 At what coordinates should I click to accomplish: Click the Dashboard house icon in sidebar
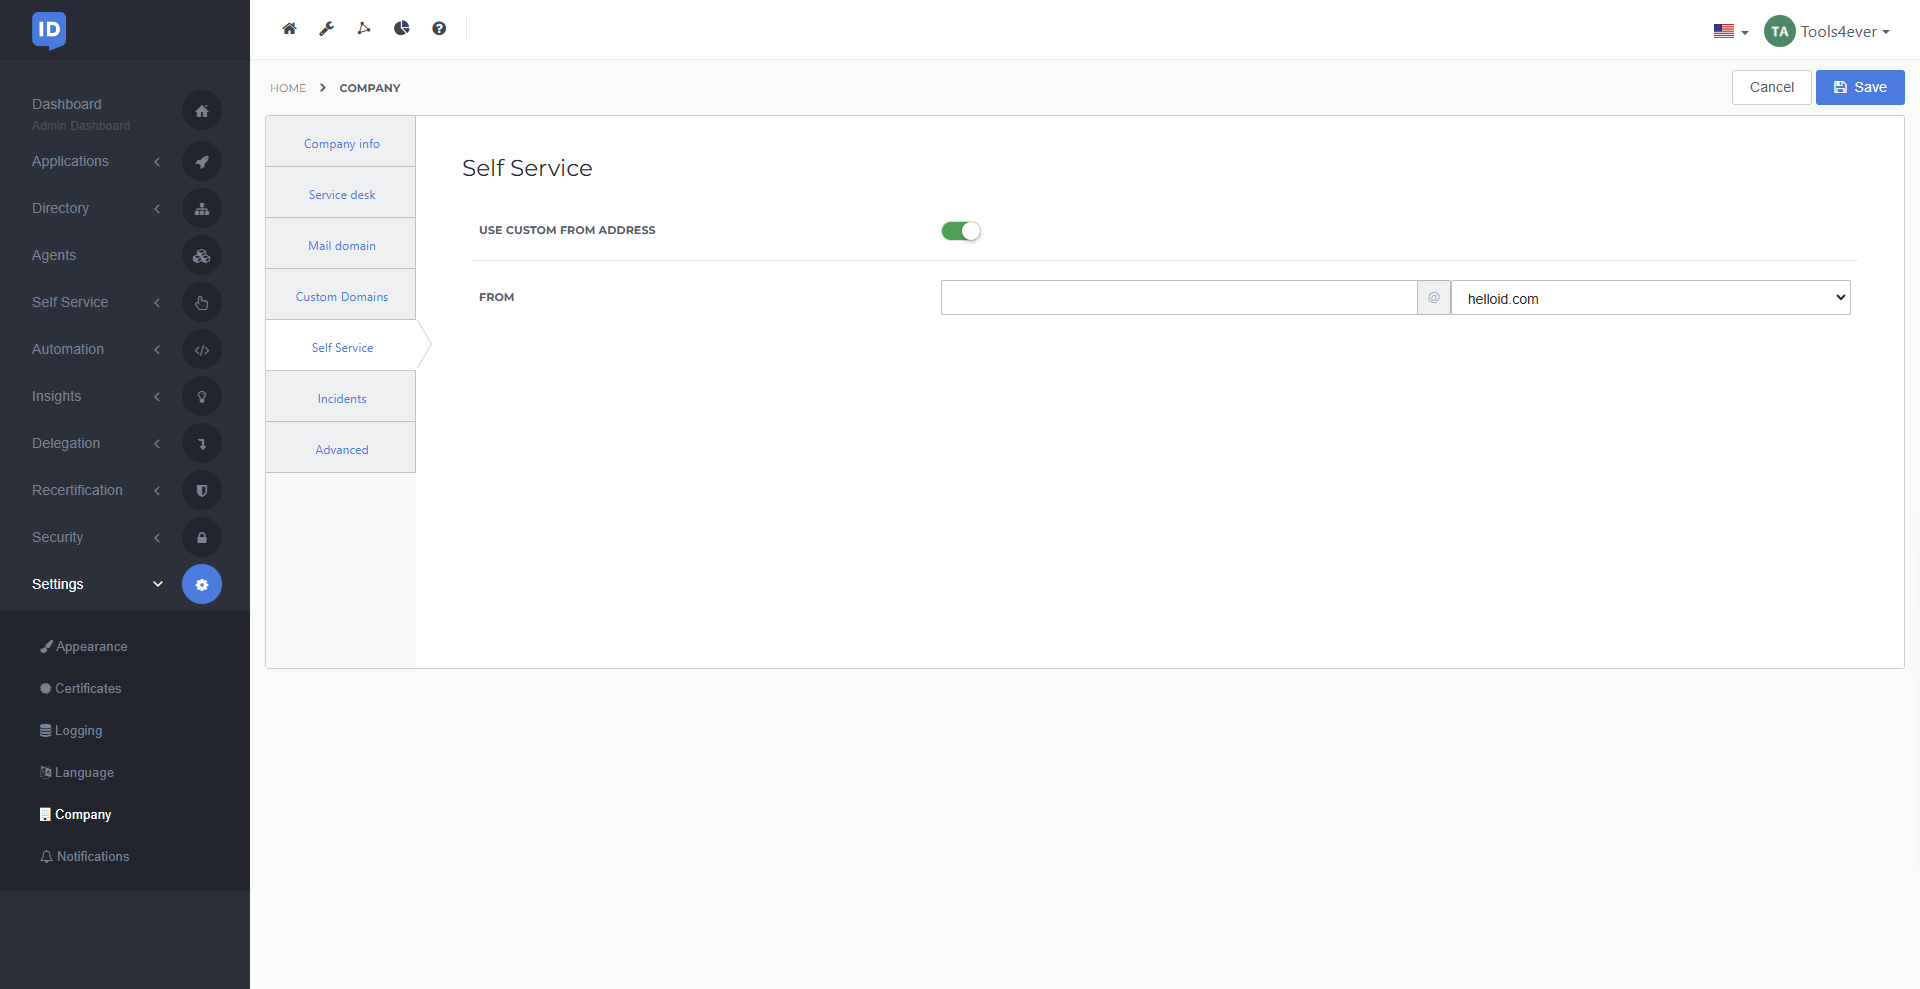click(x=202, y=111)
